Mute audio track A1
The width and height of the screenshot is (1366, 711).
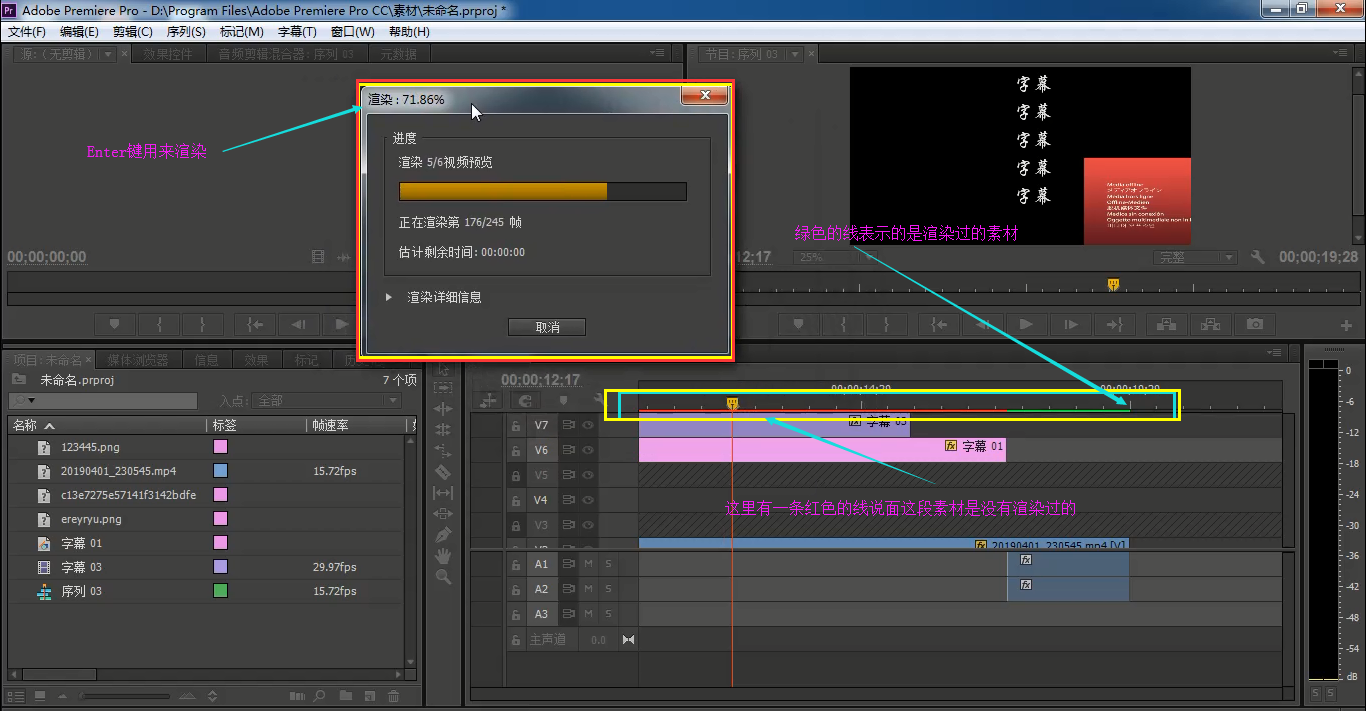coord(588,564)
